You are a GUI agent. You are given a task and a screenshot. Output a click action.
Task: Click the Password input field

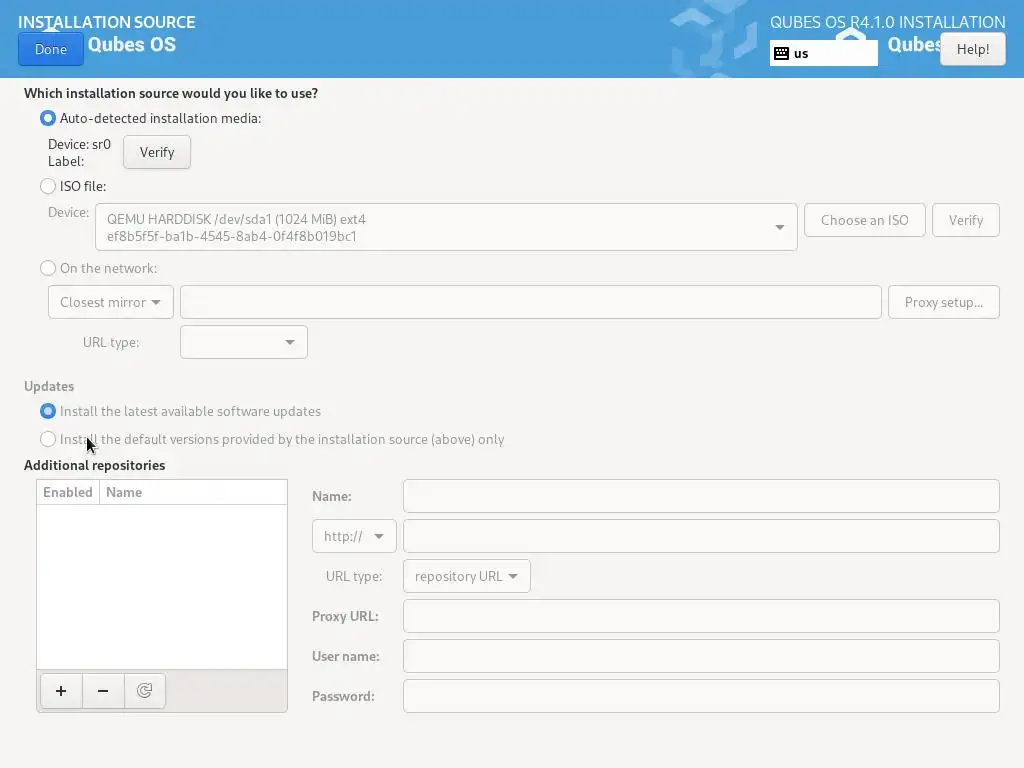pyautogui.click(x=701, y=696)
